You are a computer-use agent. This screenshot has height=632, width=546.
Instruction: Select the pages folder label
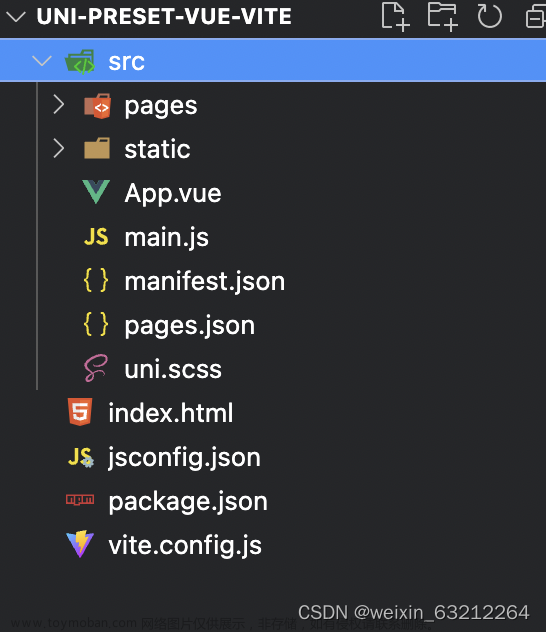[161, 106]
